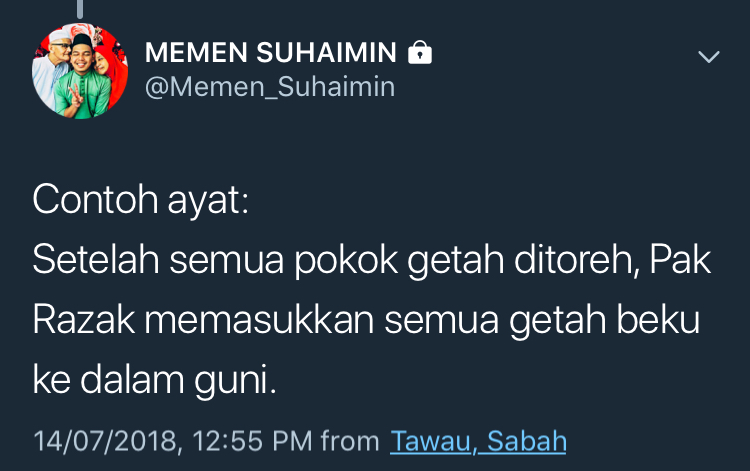Open the Tawau, Sabah location link
Screen dimensions: 750x471
478,441
